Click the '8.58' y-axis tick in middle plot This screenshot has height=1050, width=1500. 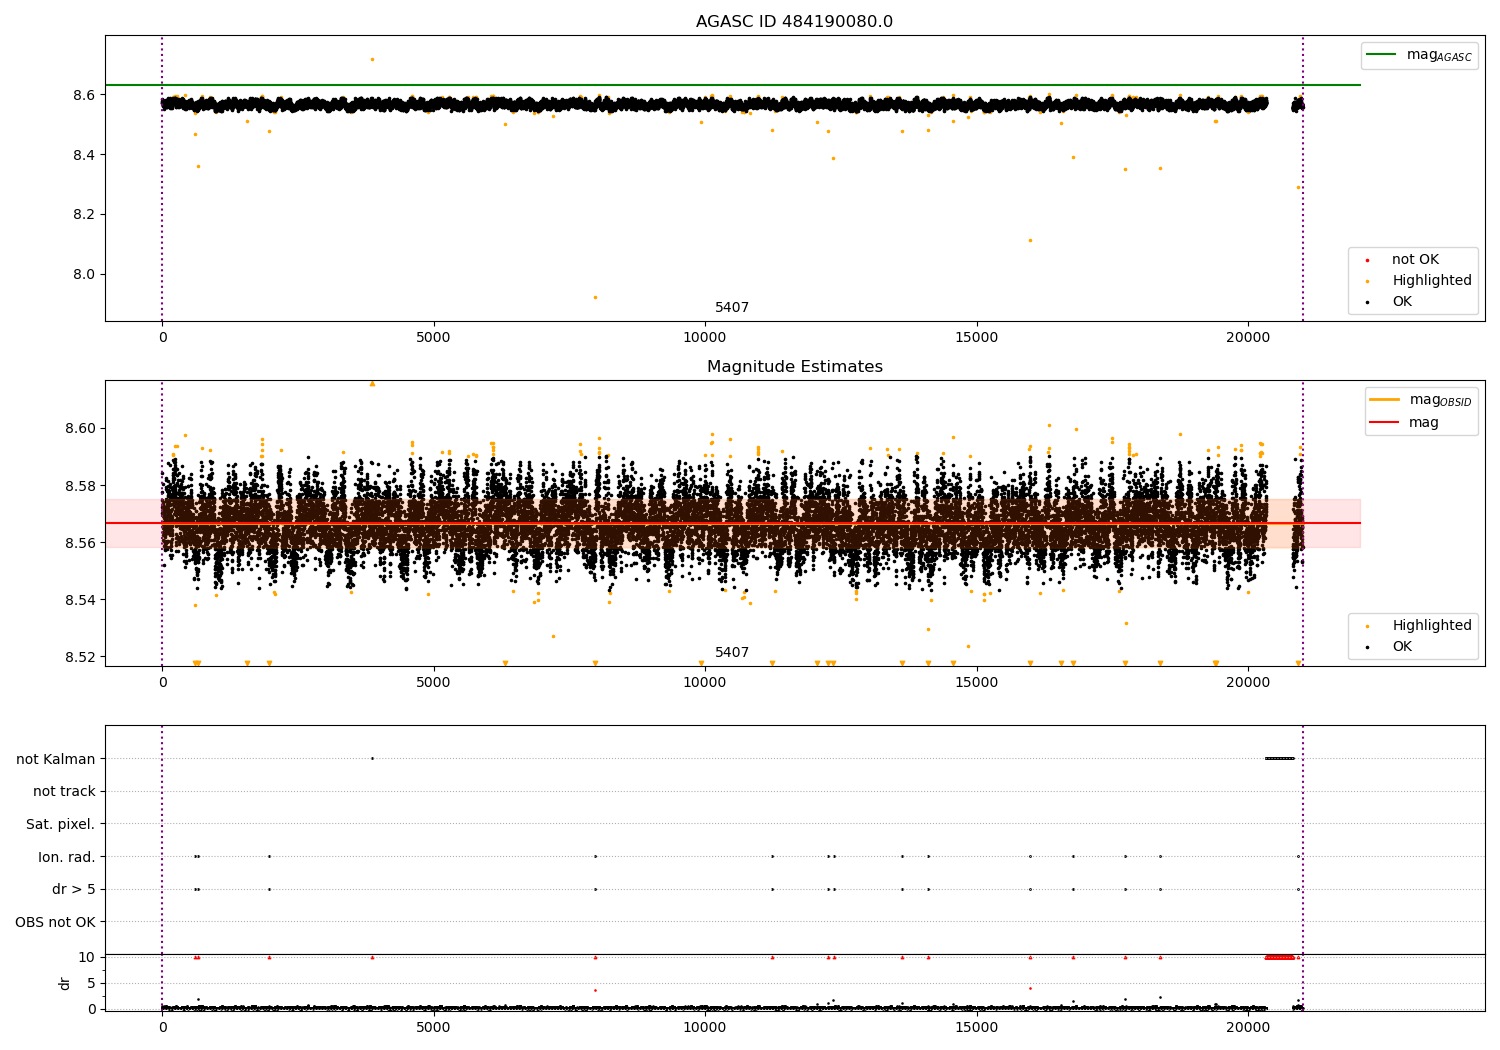pyautogui.click(x=81, y=486)
